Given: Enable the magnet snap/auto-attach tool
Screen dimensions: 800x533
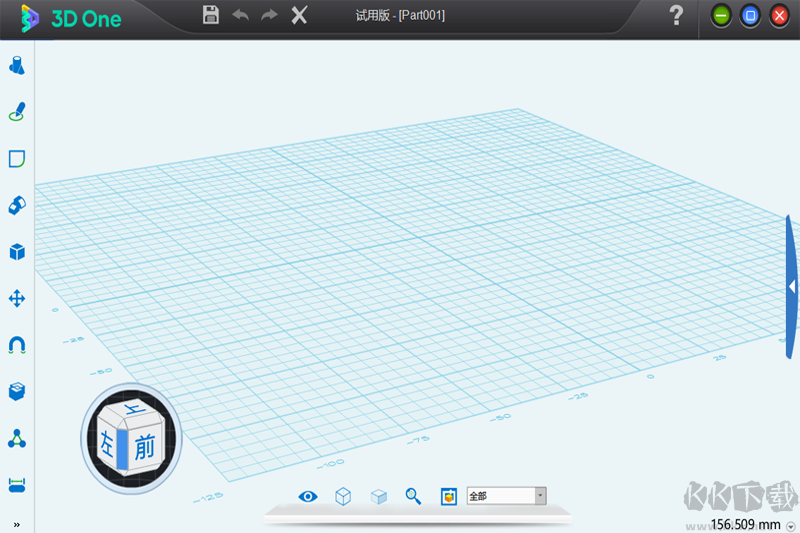Looking at the screenshot, I should point(16,344).
